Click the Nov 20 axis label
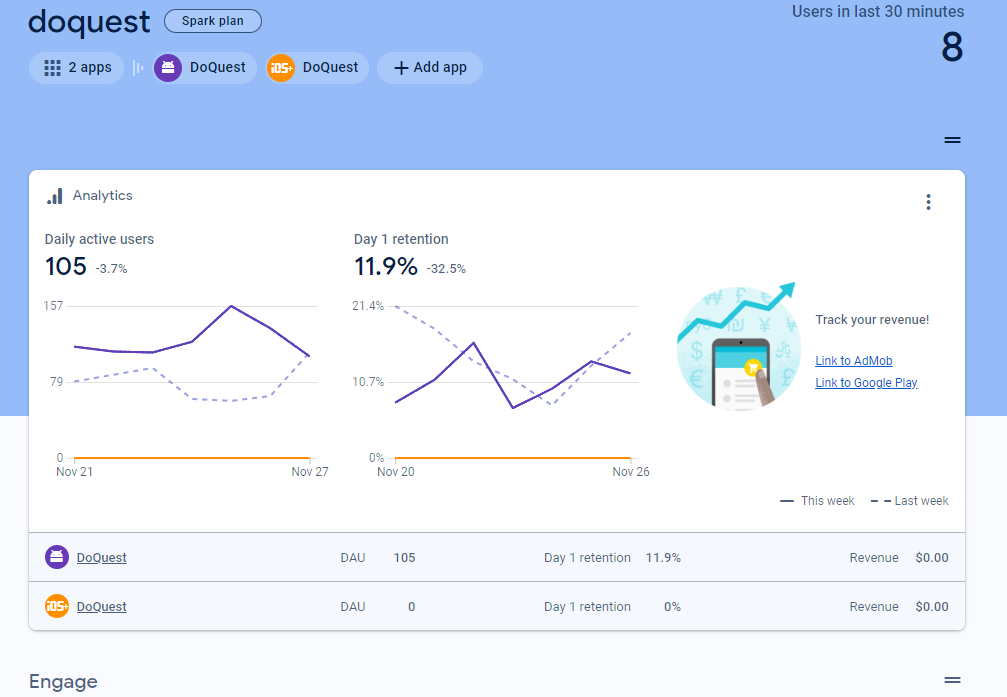Viewport: 1007px width, 697px height. click(396, 472)
